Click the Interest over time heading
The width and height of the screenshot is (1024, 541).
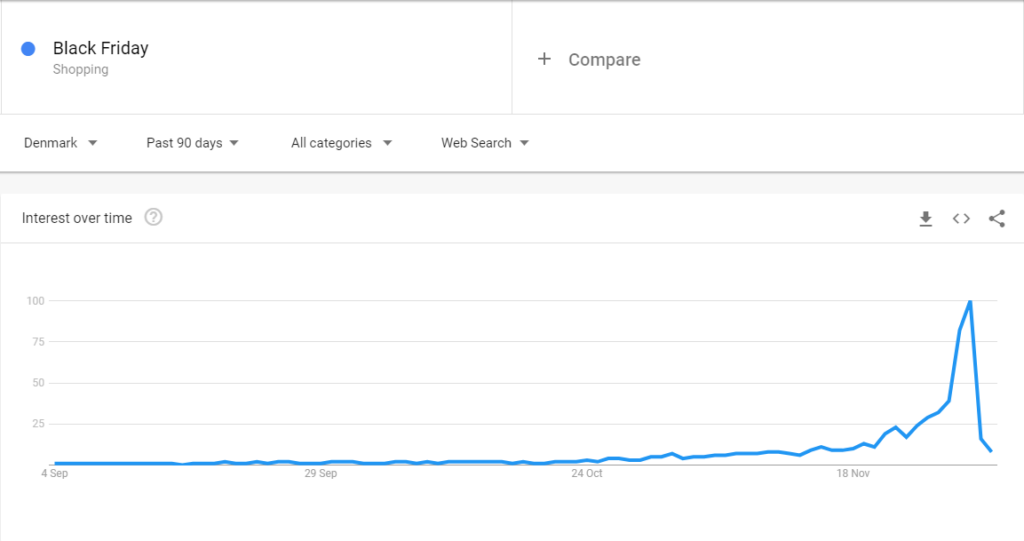pyautogui.click(x=76, y=218)
